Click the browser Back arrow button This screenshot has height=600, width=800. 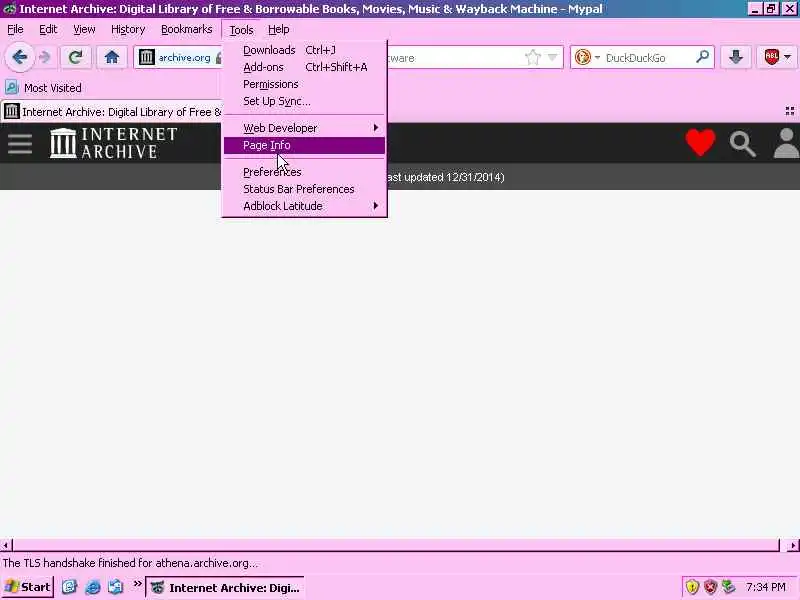click(x=20, y=57)
